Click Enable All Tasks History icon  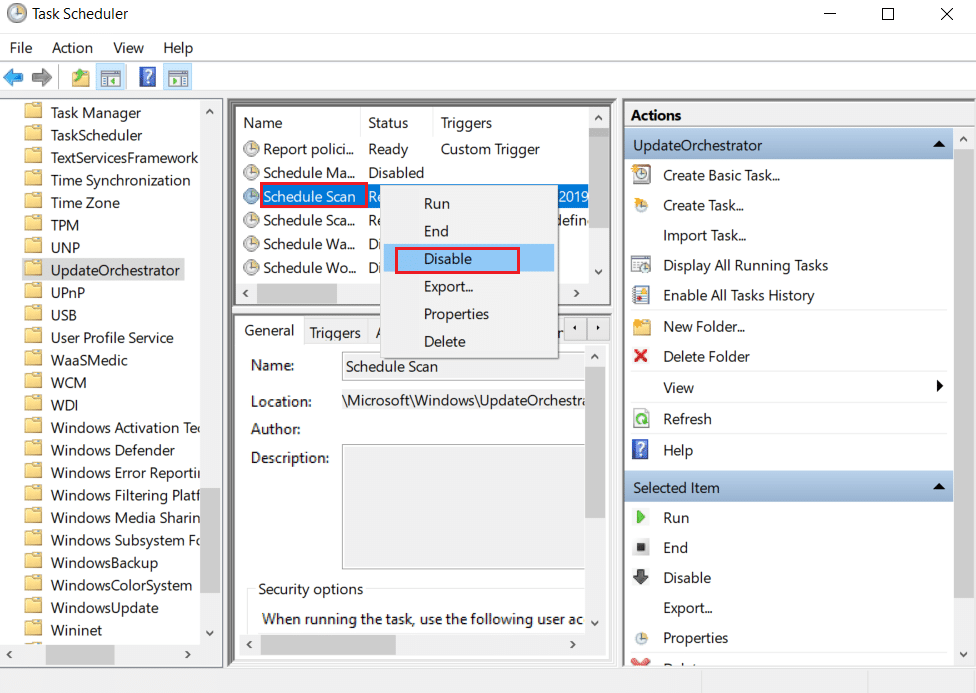[x=641, y=295]
